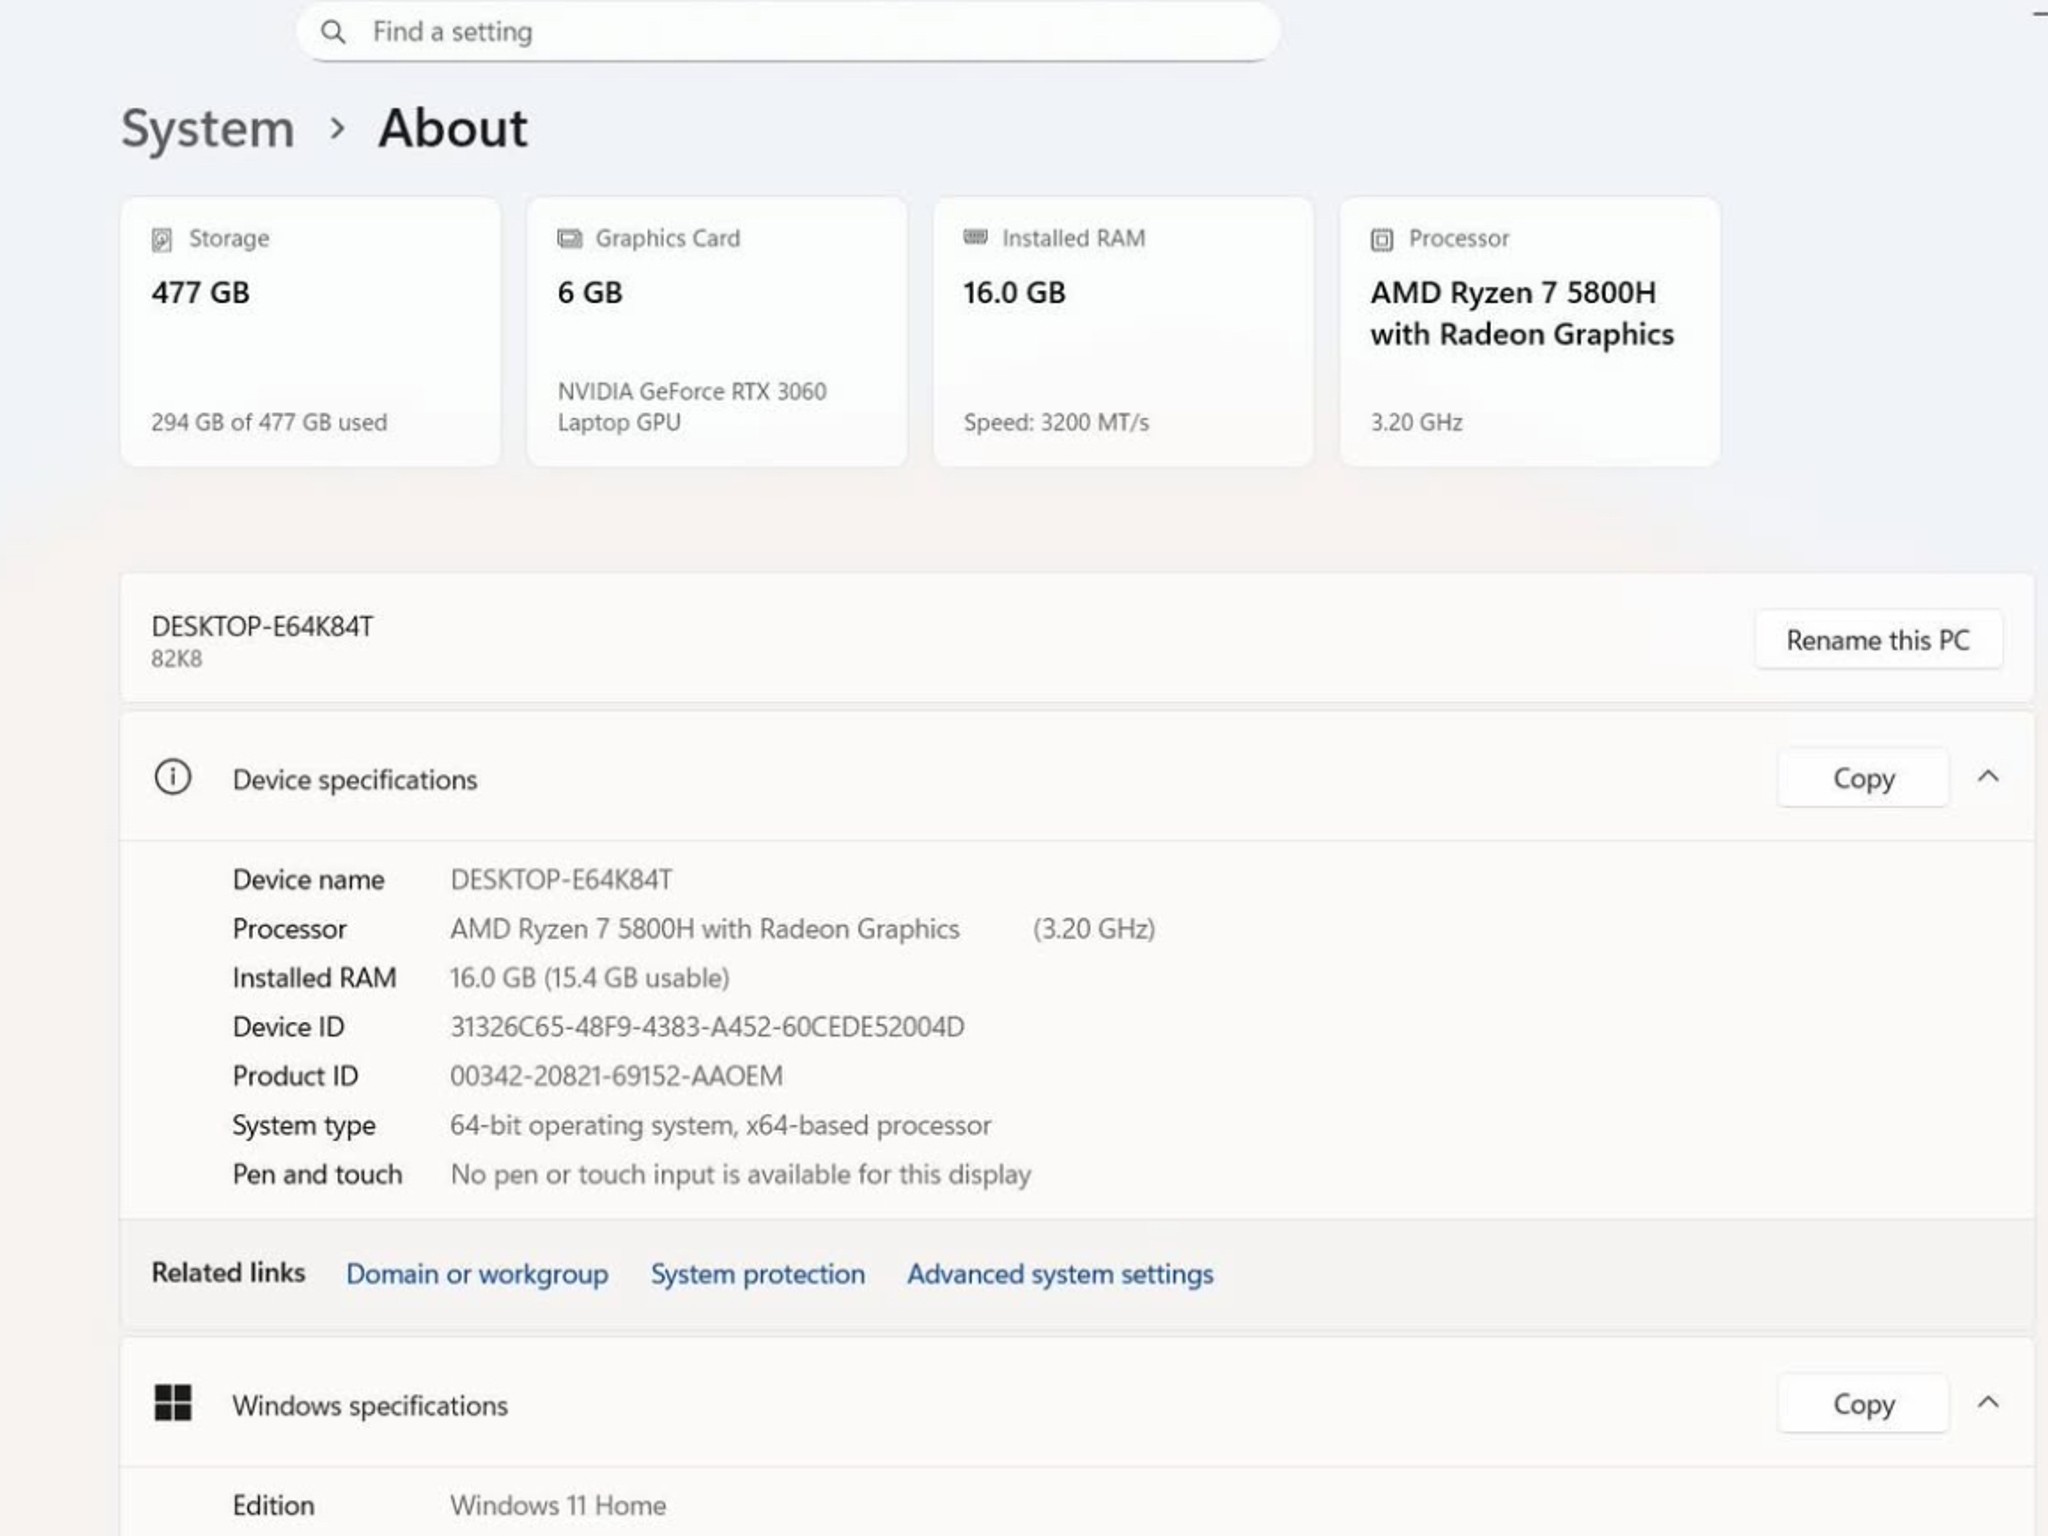Click 'NVIDIA GeForce RTX 3060 Laptop GPU' text
This screenshot has width=2048, height=1536.
(x=692, y=406)
